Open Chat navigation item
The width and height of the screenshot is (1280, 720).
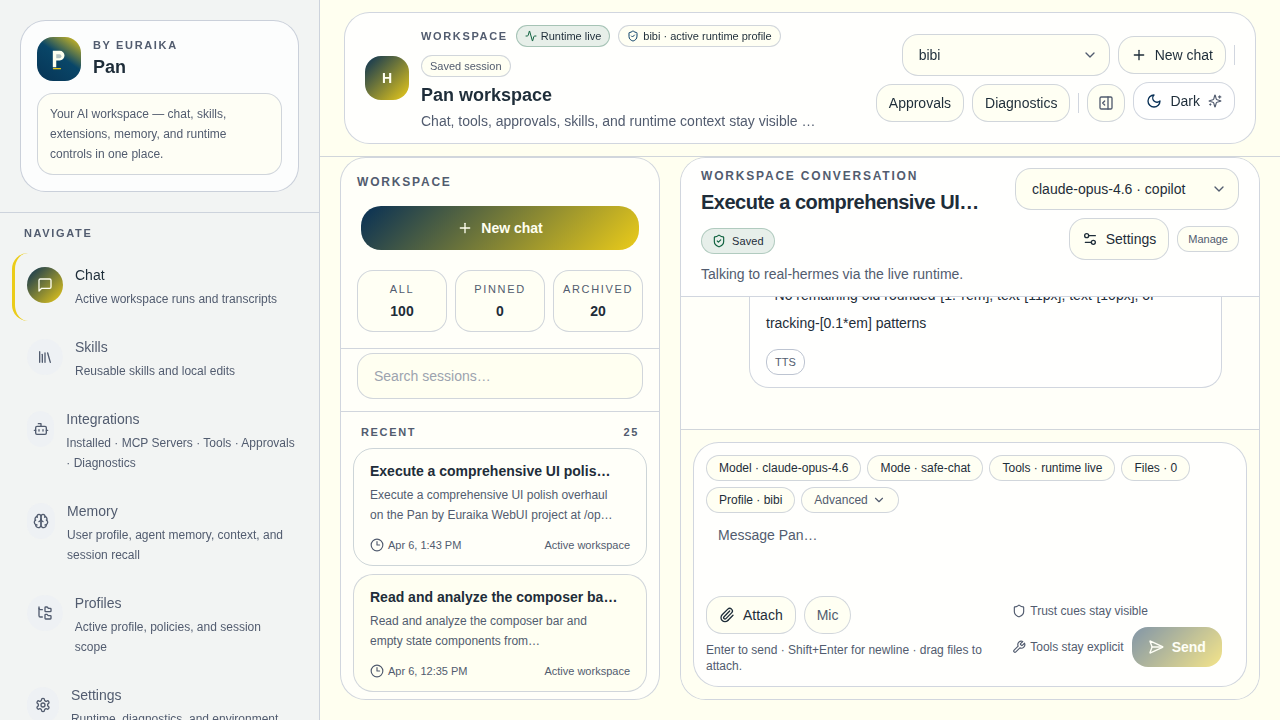(160, 286)
